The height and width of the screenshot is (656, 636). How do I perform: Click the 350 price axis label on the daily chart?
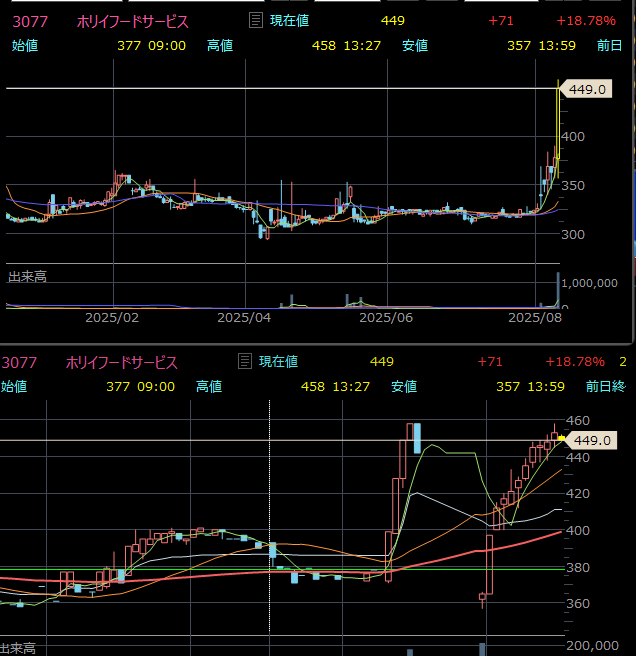coord(573,185)
